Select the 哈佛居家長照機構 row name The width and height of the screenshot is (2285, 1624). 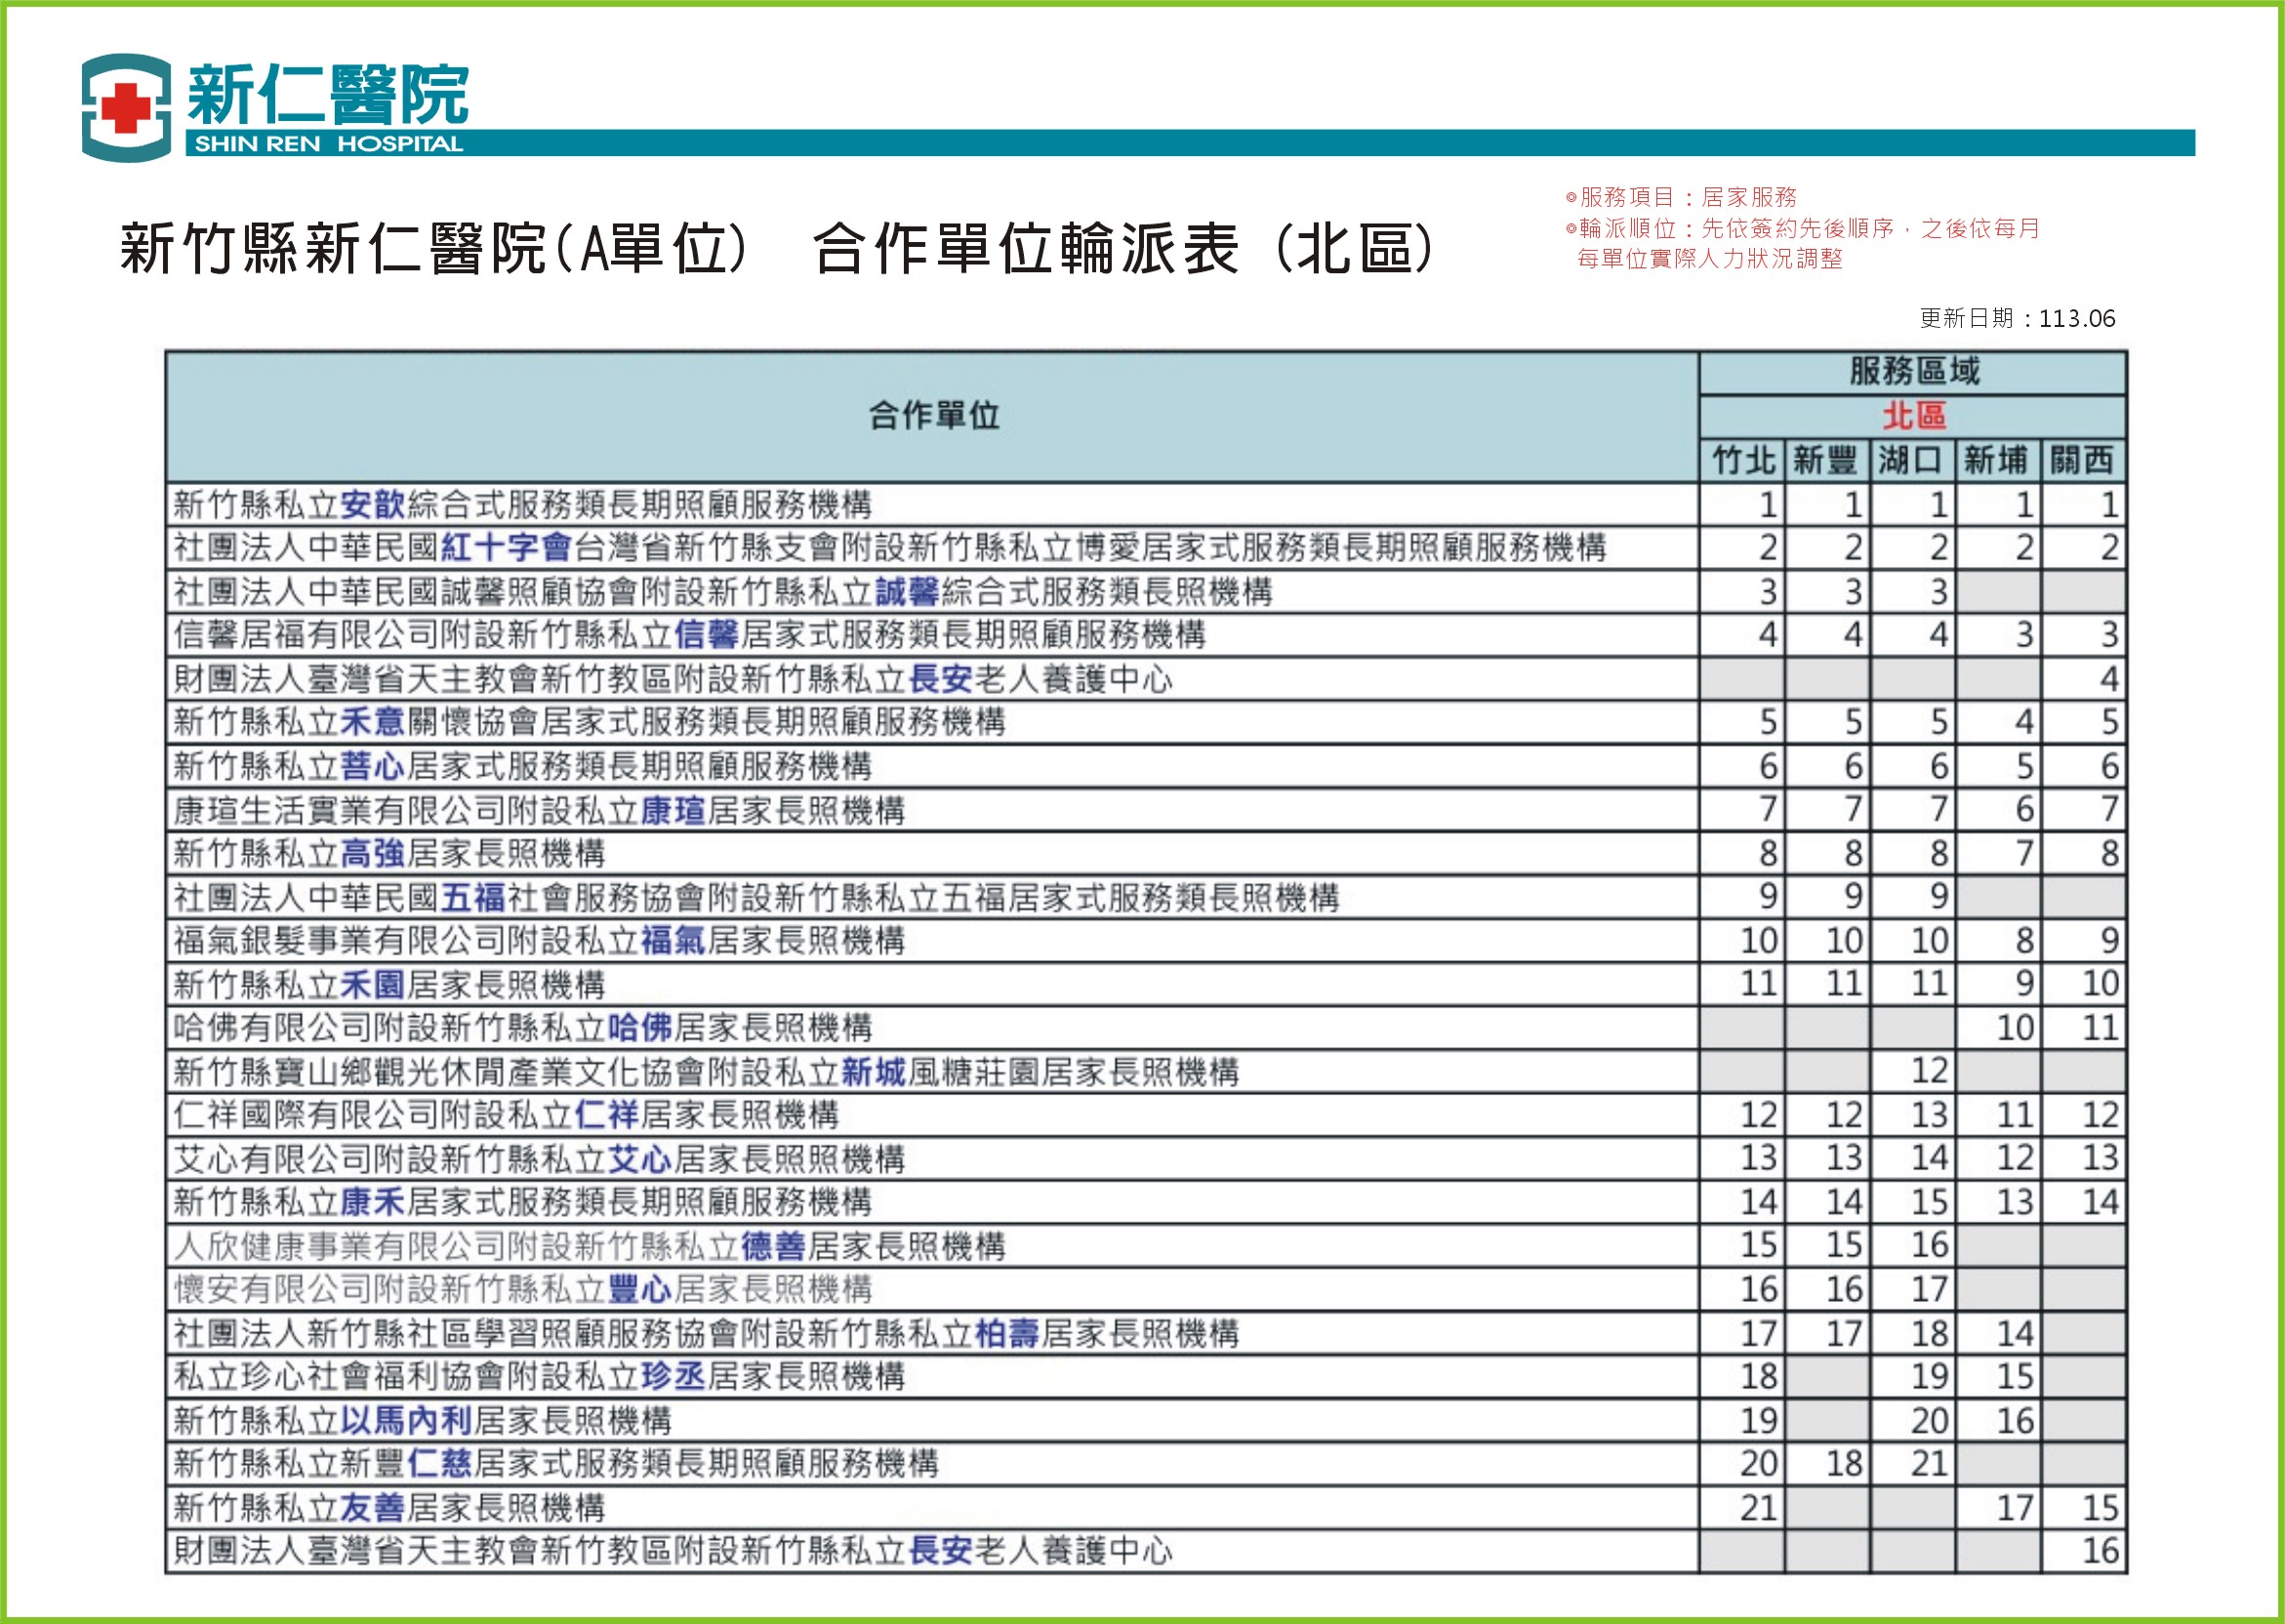point(522,1027)
